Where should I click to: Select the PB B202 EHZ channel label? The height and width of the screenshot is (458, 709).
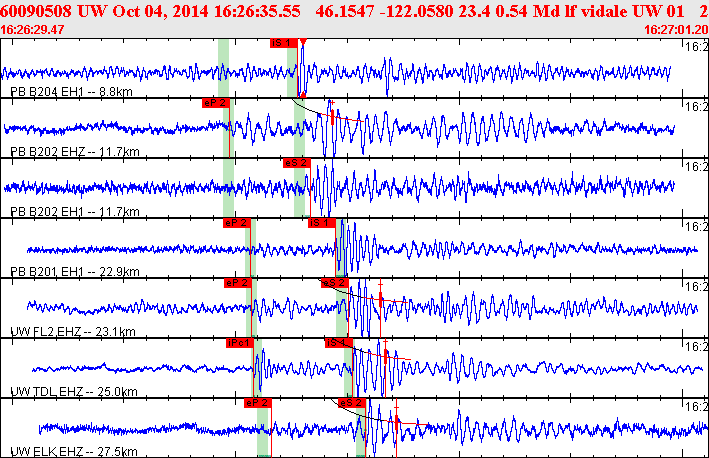coord(75,152)
